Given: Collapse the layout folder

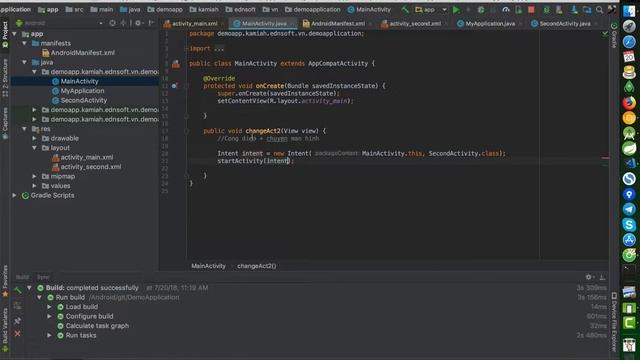Looking at the screenshot, I should (x=35, y=148).
